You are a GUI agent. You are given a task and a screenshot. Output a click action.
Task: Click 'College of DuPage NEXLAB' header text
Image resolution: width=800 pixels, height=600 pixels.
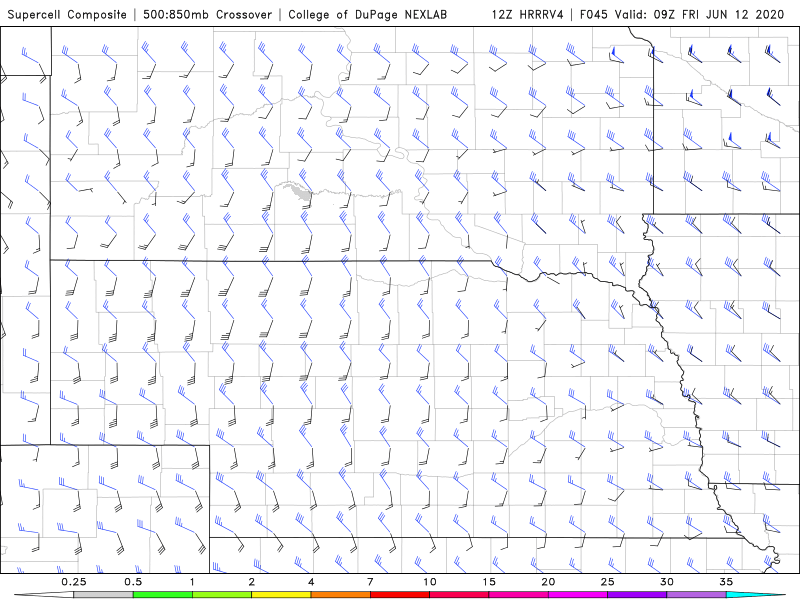point(367,14)
